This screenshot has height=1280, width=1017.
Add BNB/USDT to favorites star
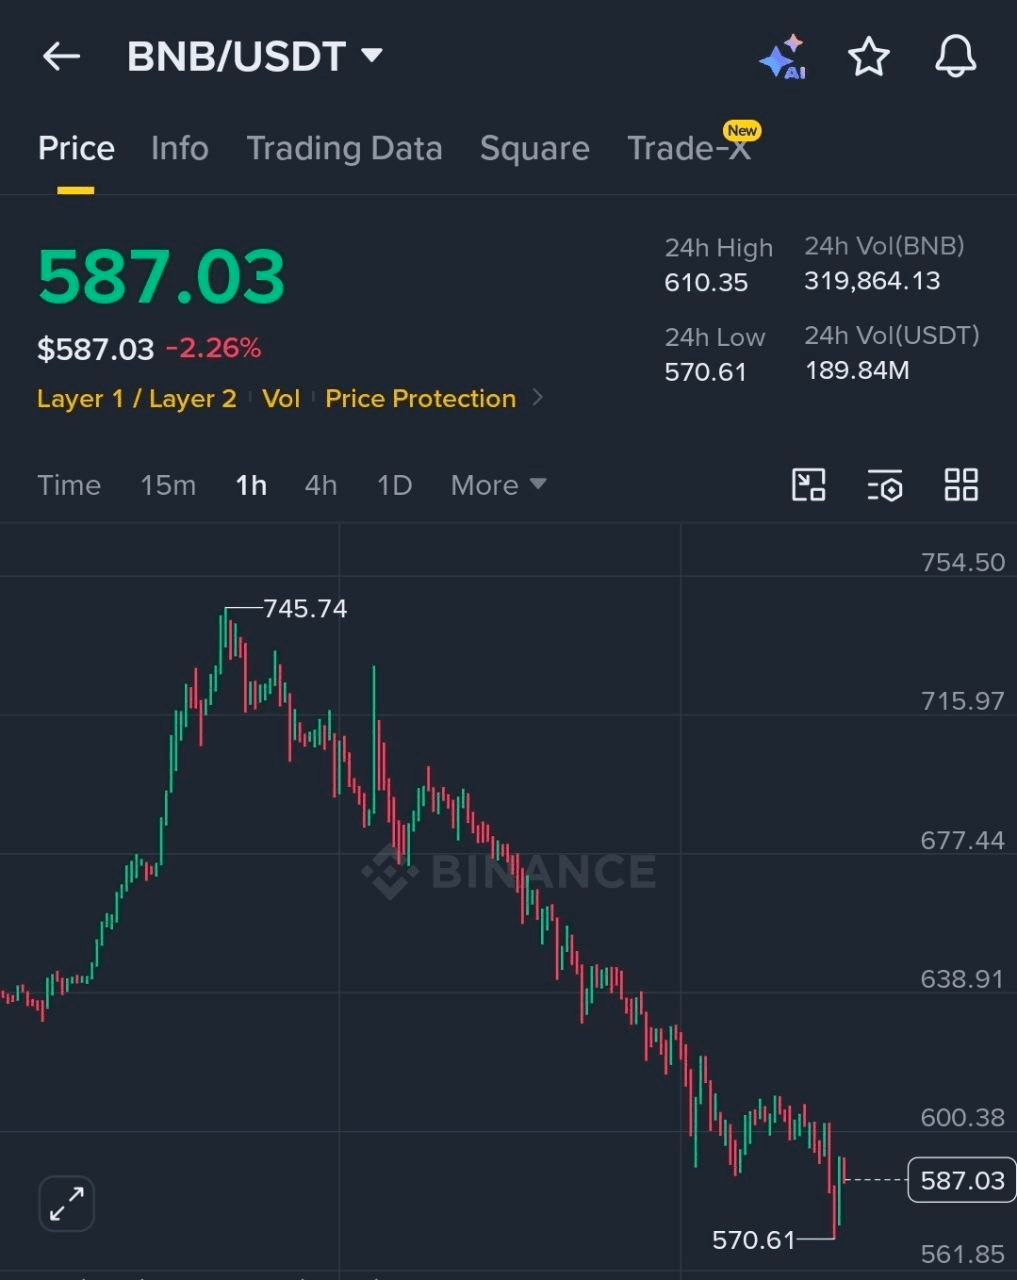pyautogui.click(x=868, y=57)
